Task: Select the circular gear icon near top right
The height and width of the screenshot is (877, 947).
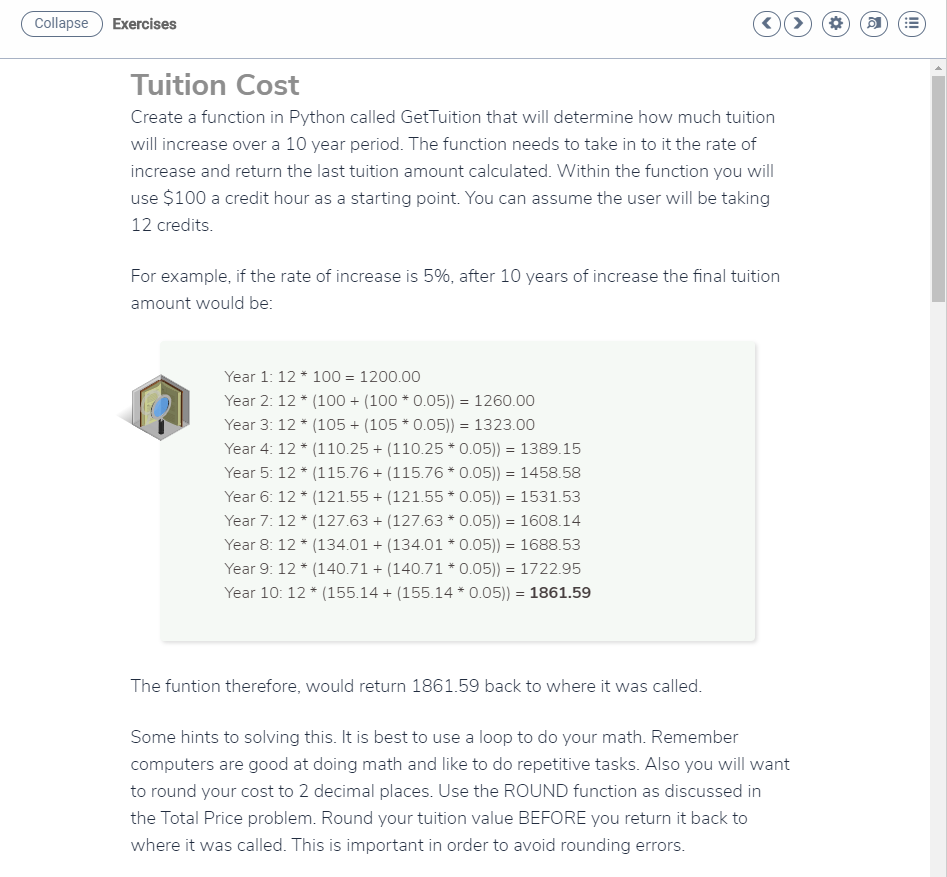Action: (x=836, y=23)
